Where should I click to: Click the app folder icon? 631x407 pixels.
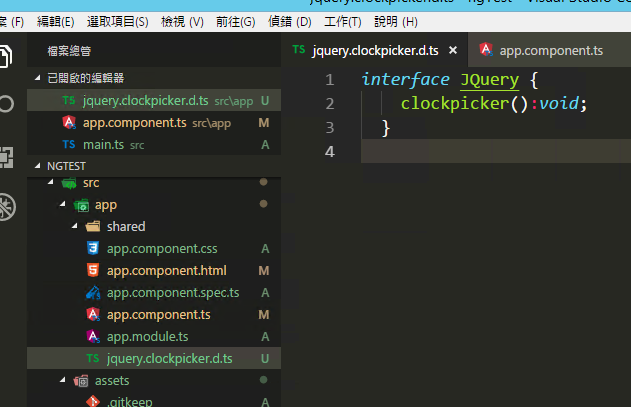pyautogui.click(x=81, y=205)
